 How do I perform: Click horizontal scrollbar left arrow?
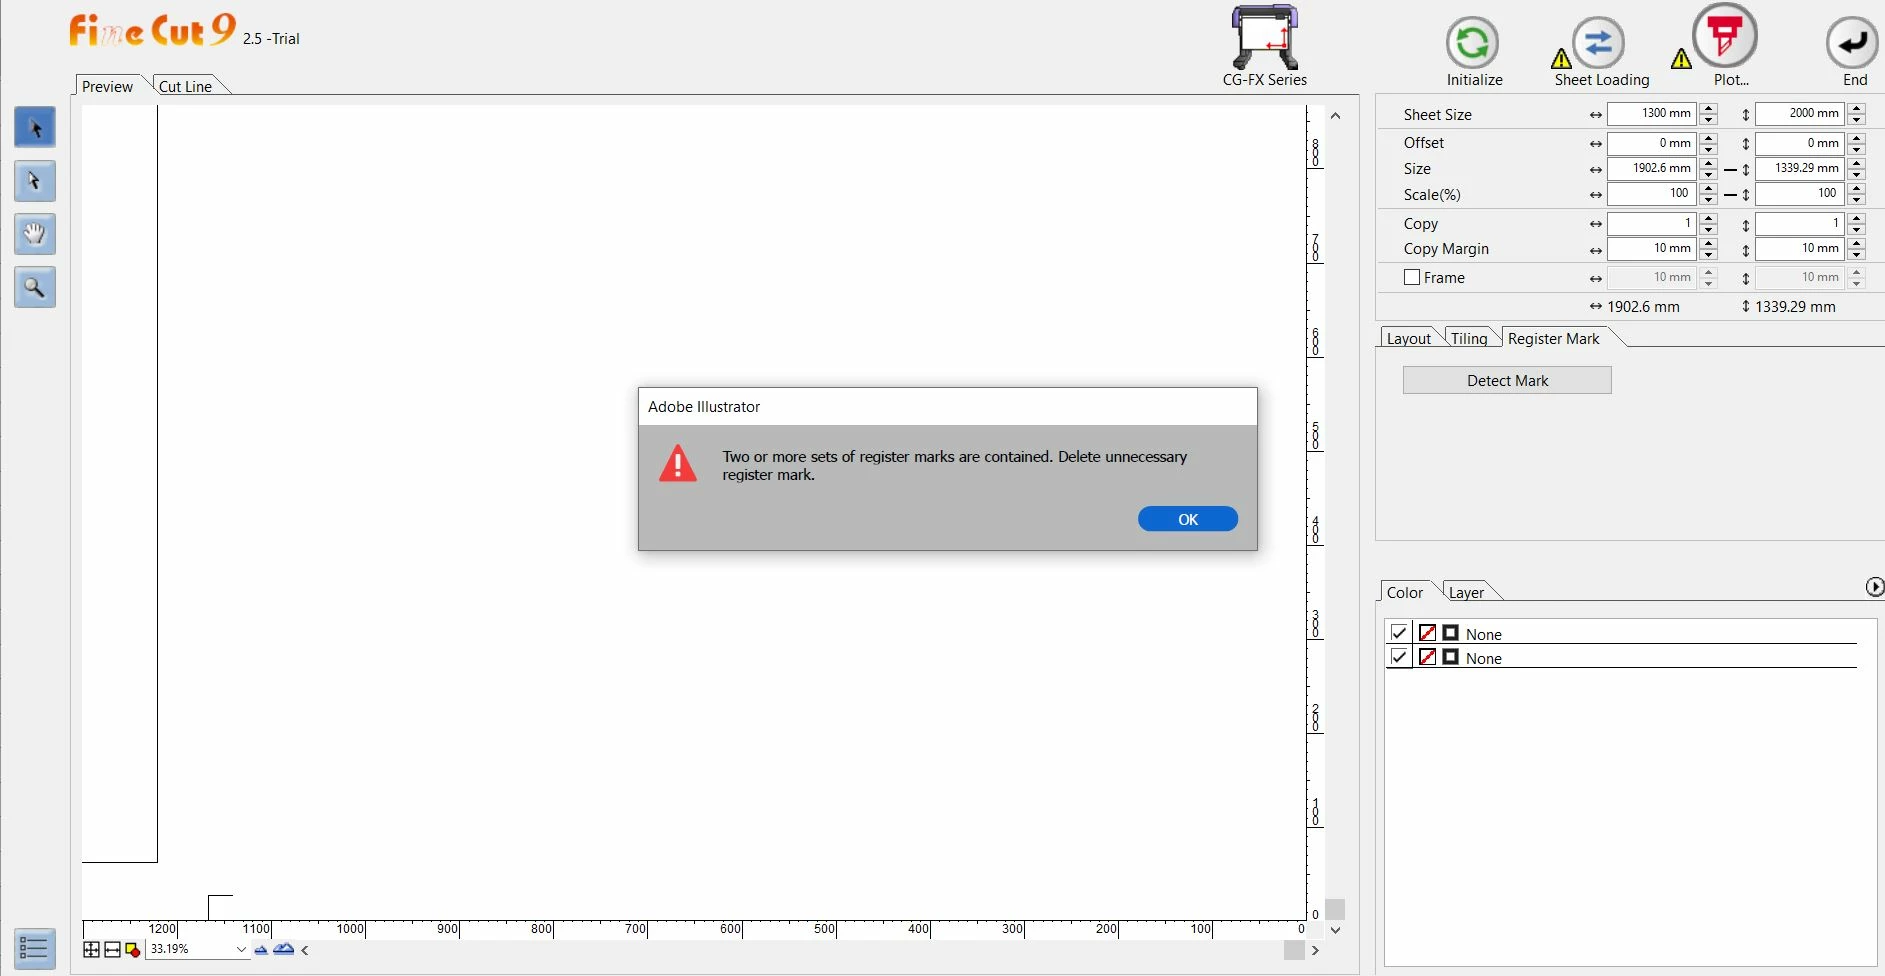[x=305, y=950]
